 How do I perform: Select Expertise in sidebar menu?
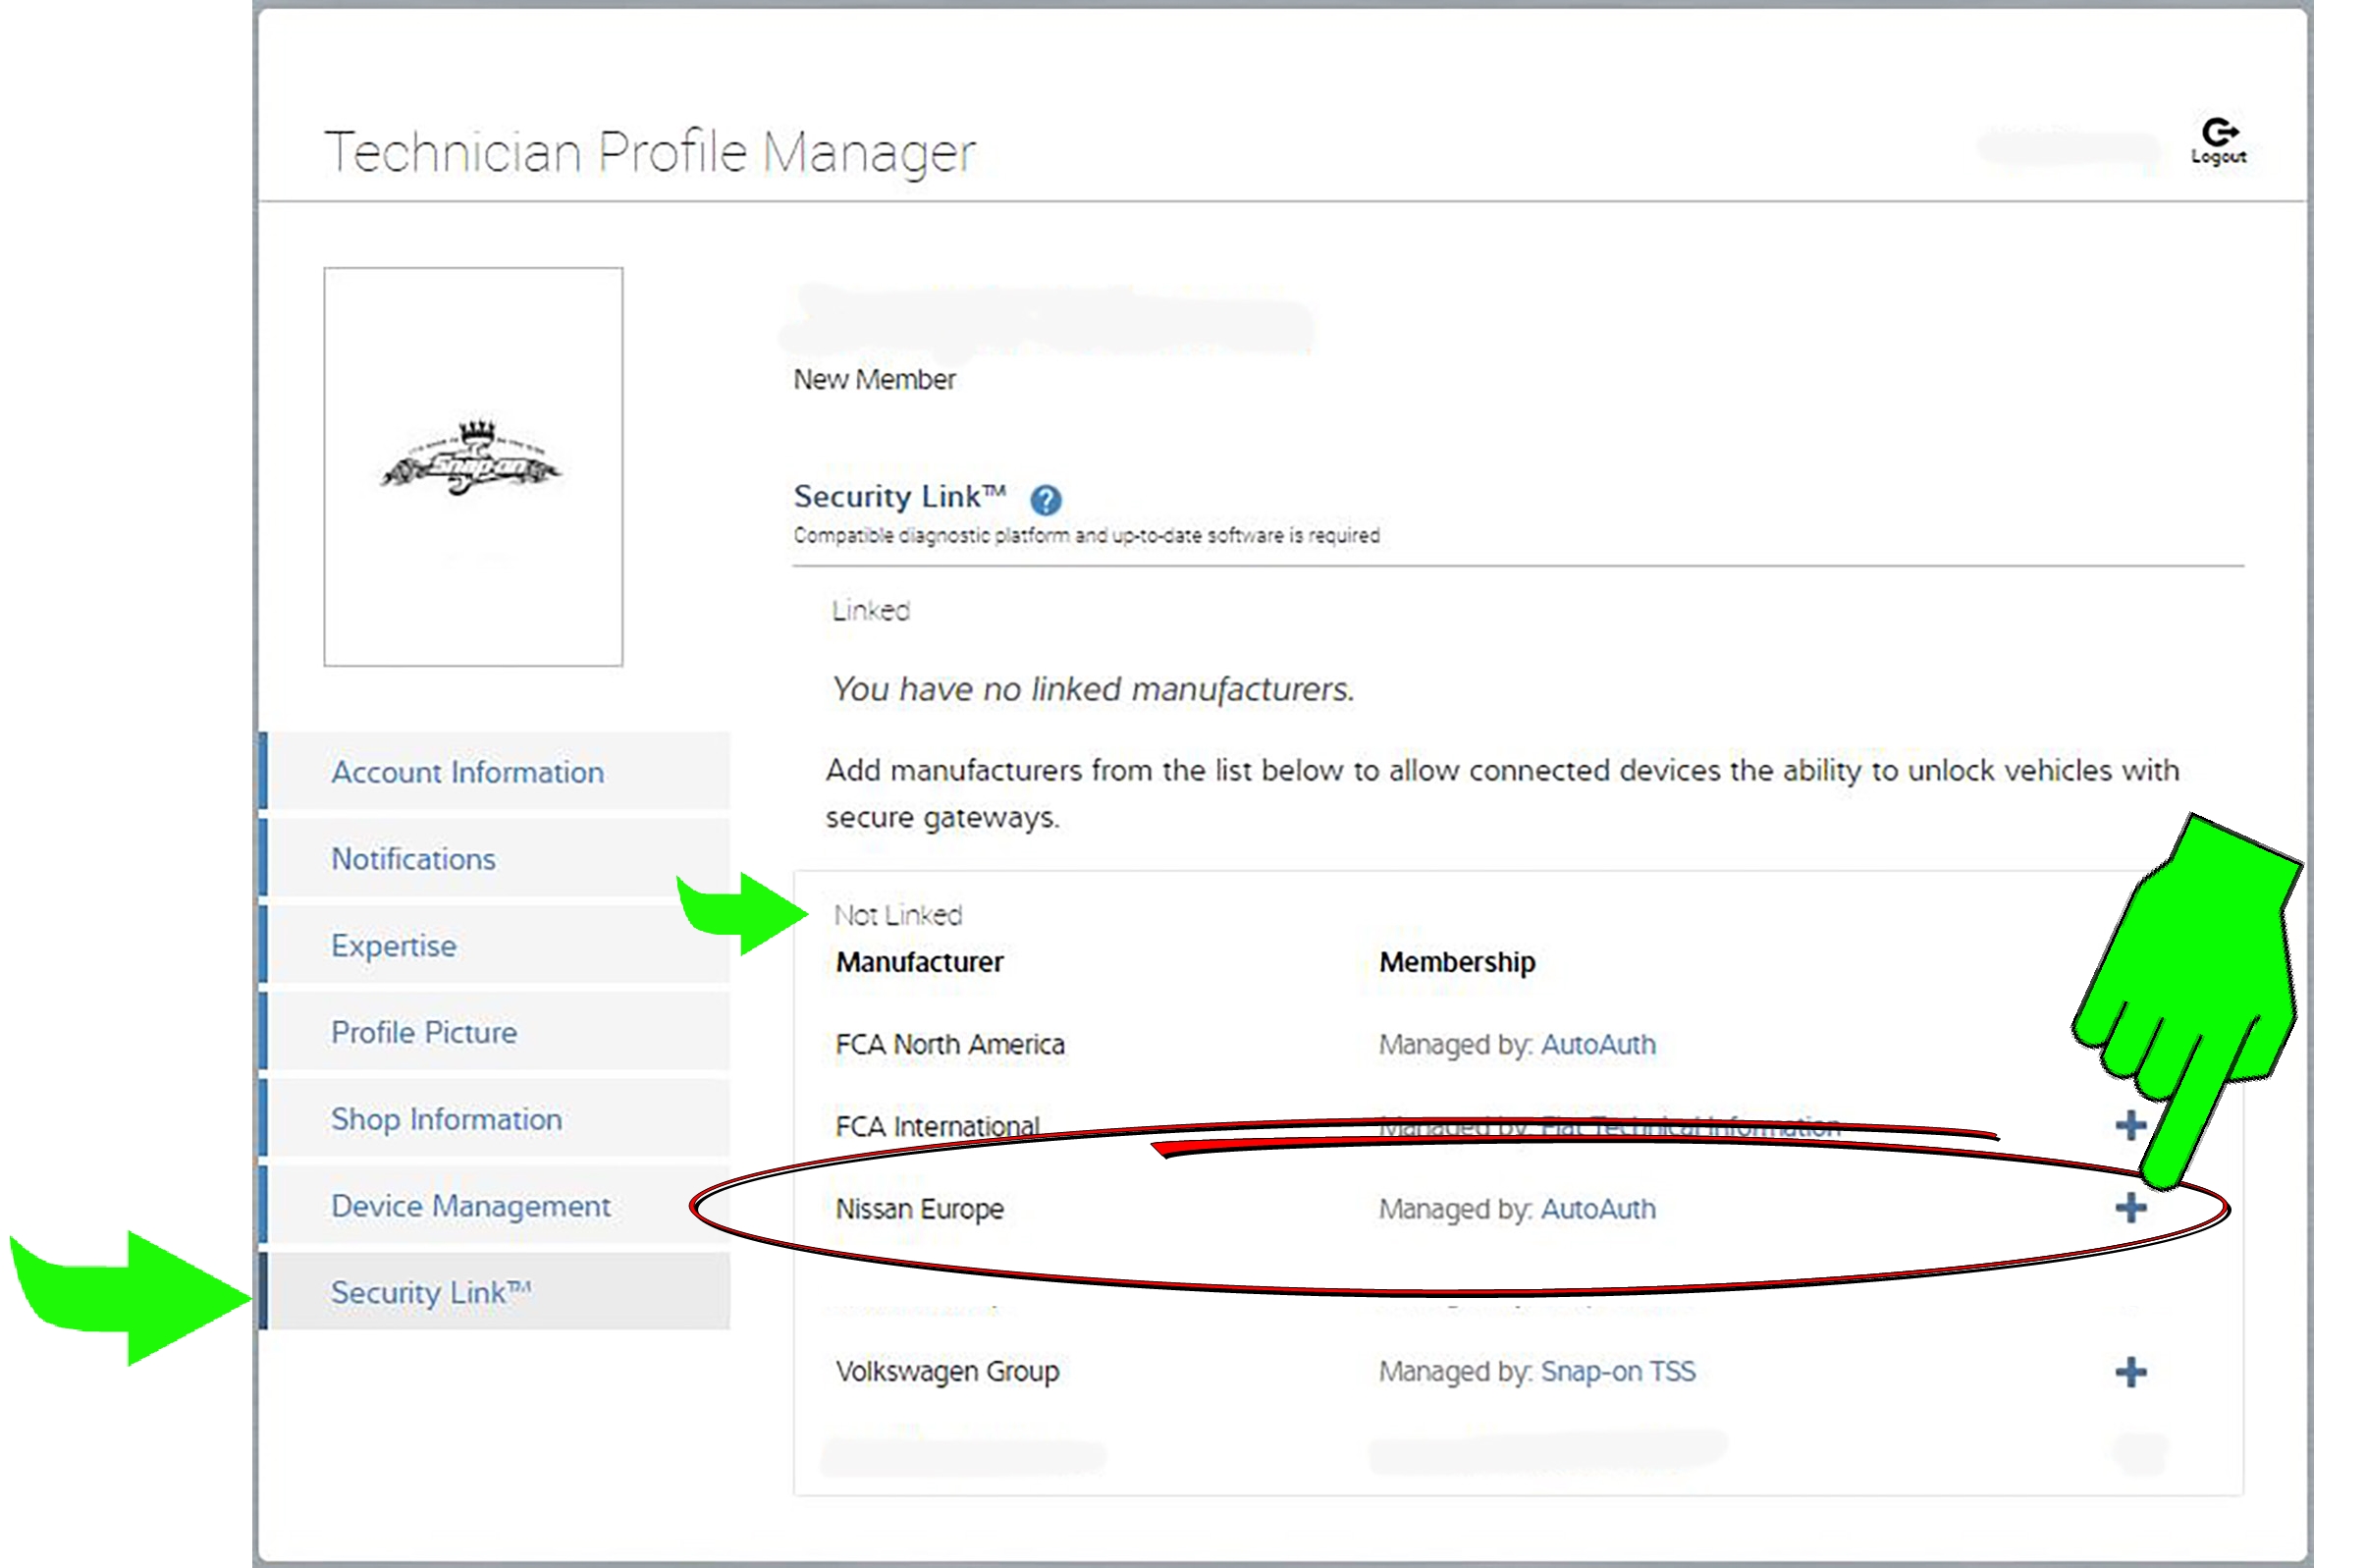point(393,946)
